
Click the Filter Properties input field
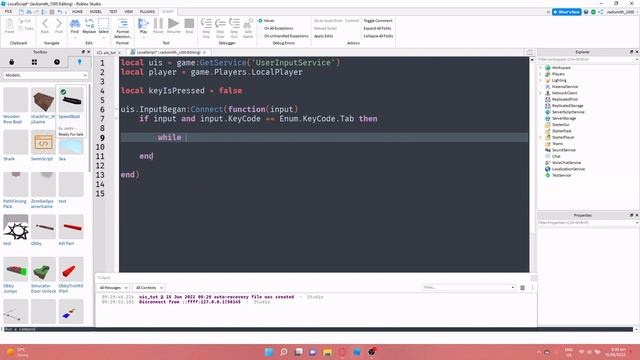click(x=588, y=223)
